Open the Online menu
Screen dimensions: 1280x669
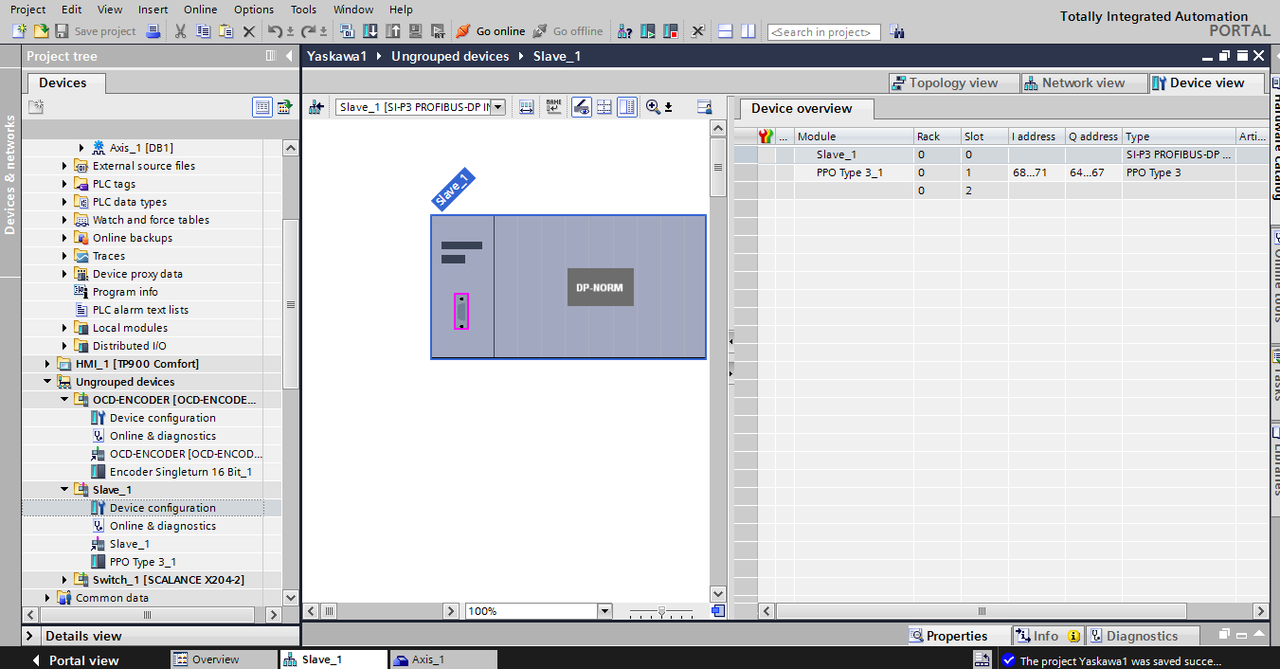pyautogui.click(x=201, y=9)
